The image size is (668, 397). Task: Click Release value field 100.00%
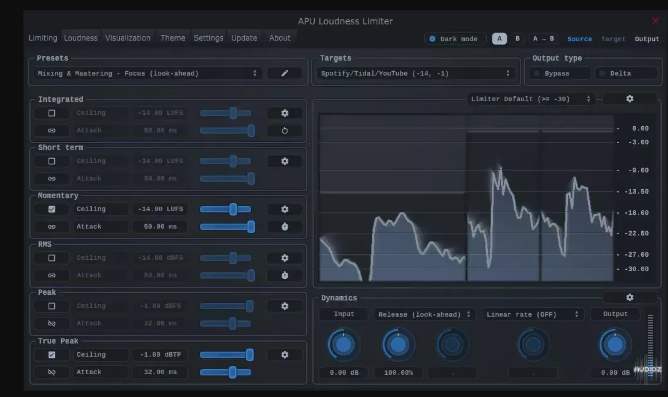coord(398,373)
